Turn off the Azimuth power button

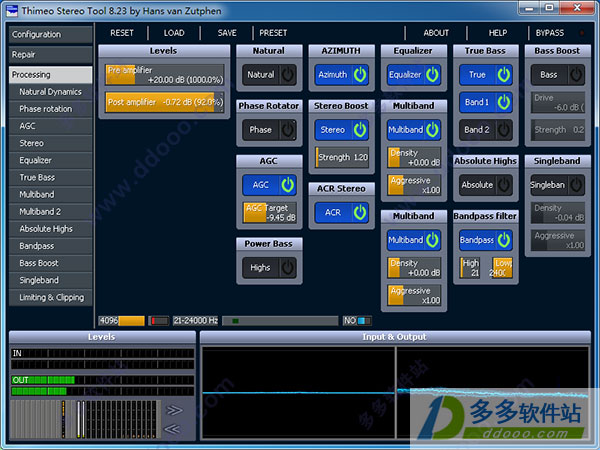click(341, 75)
